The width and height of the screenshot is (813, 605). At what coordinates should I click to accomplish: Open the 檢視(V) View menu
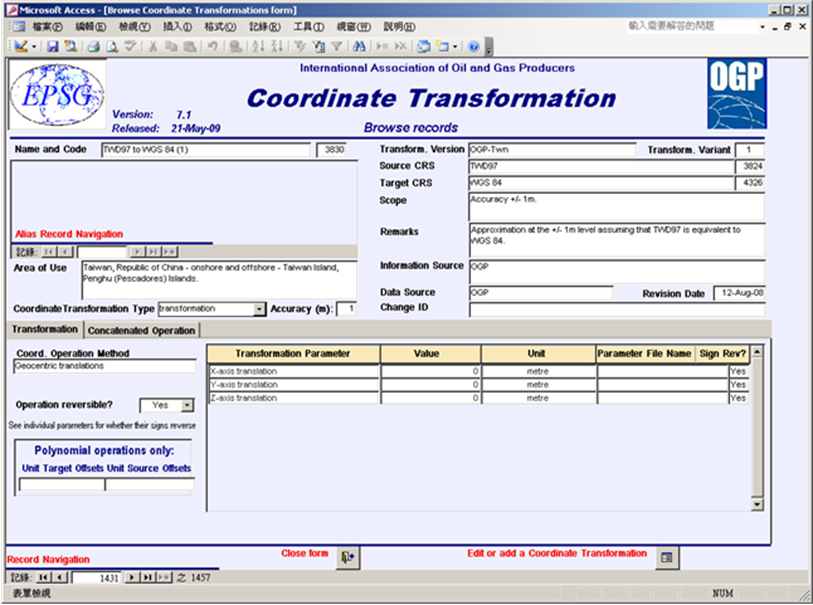pyautogui.click(x=134, y=26)
